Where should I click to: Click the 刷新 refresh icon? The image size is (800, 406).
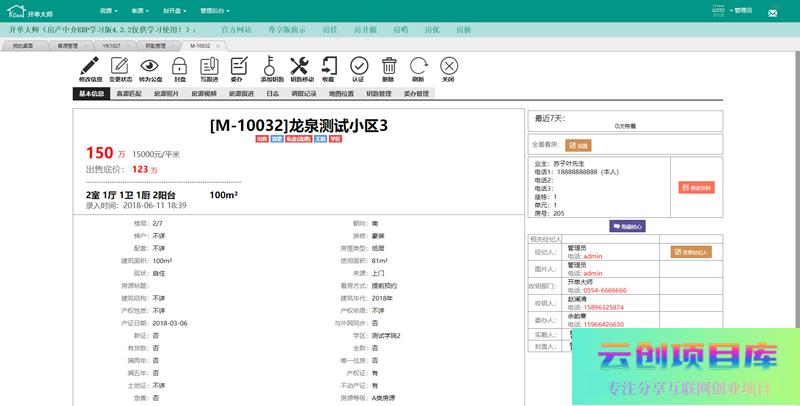click(417, 65)
